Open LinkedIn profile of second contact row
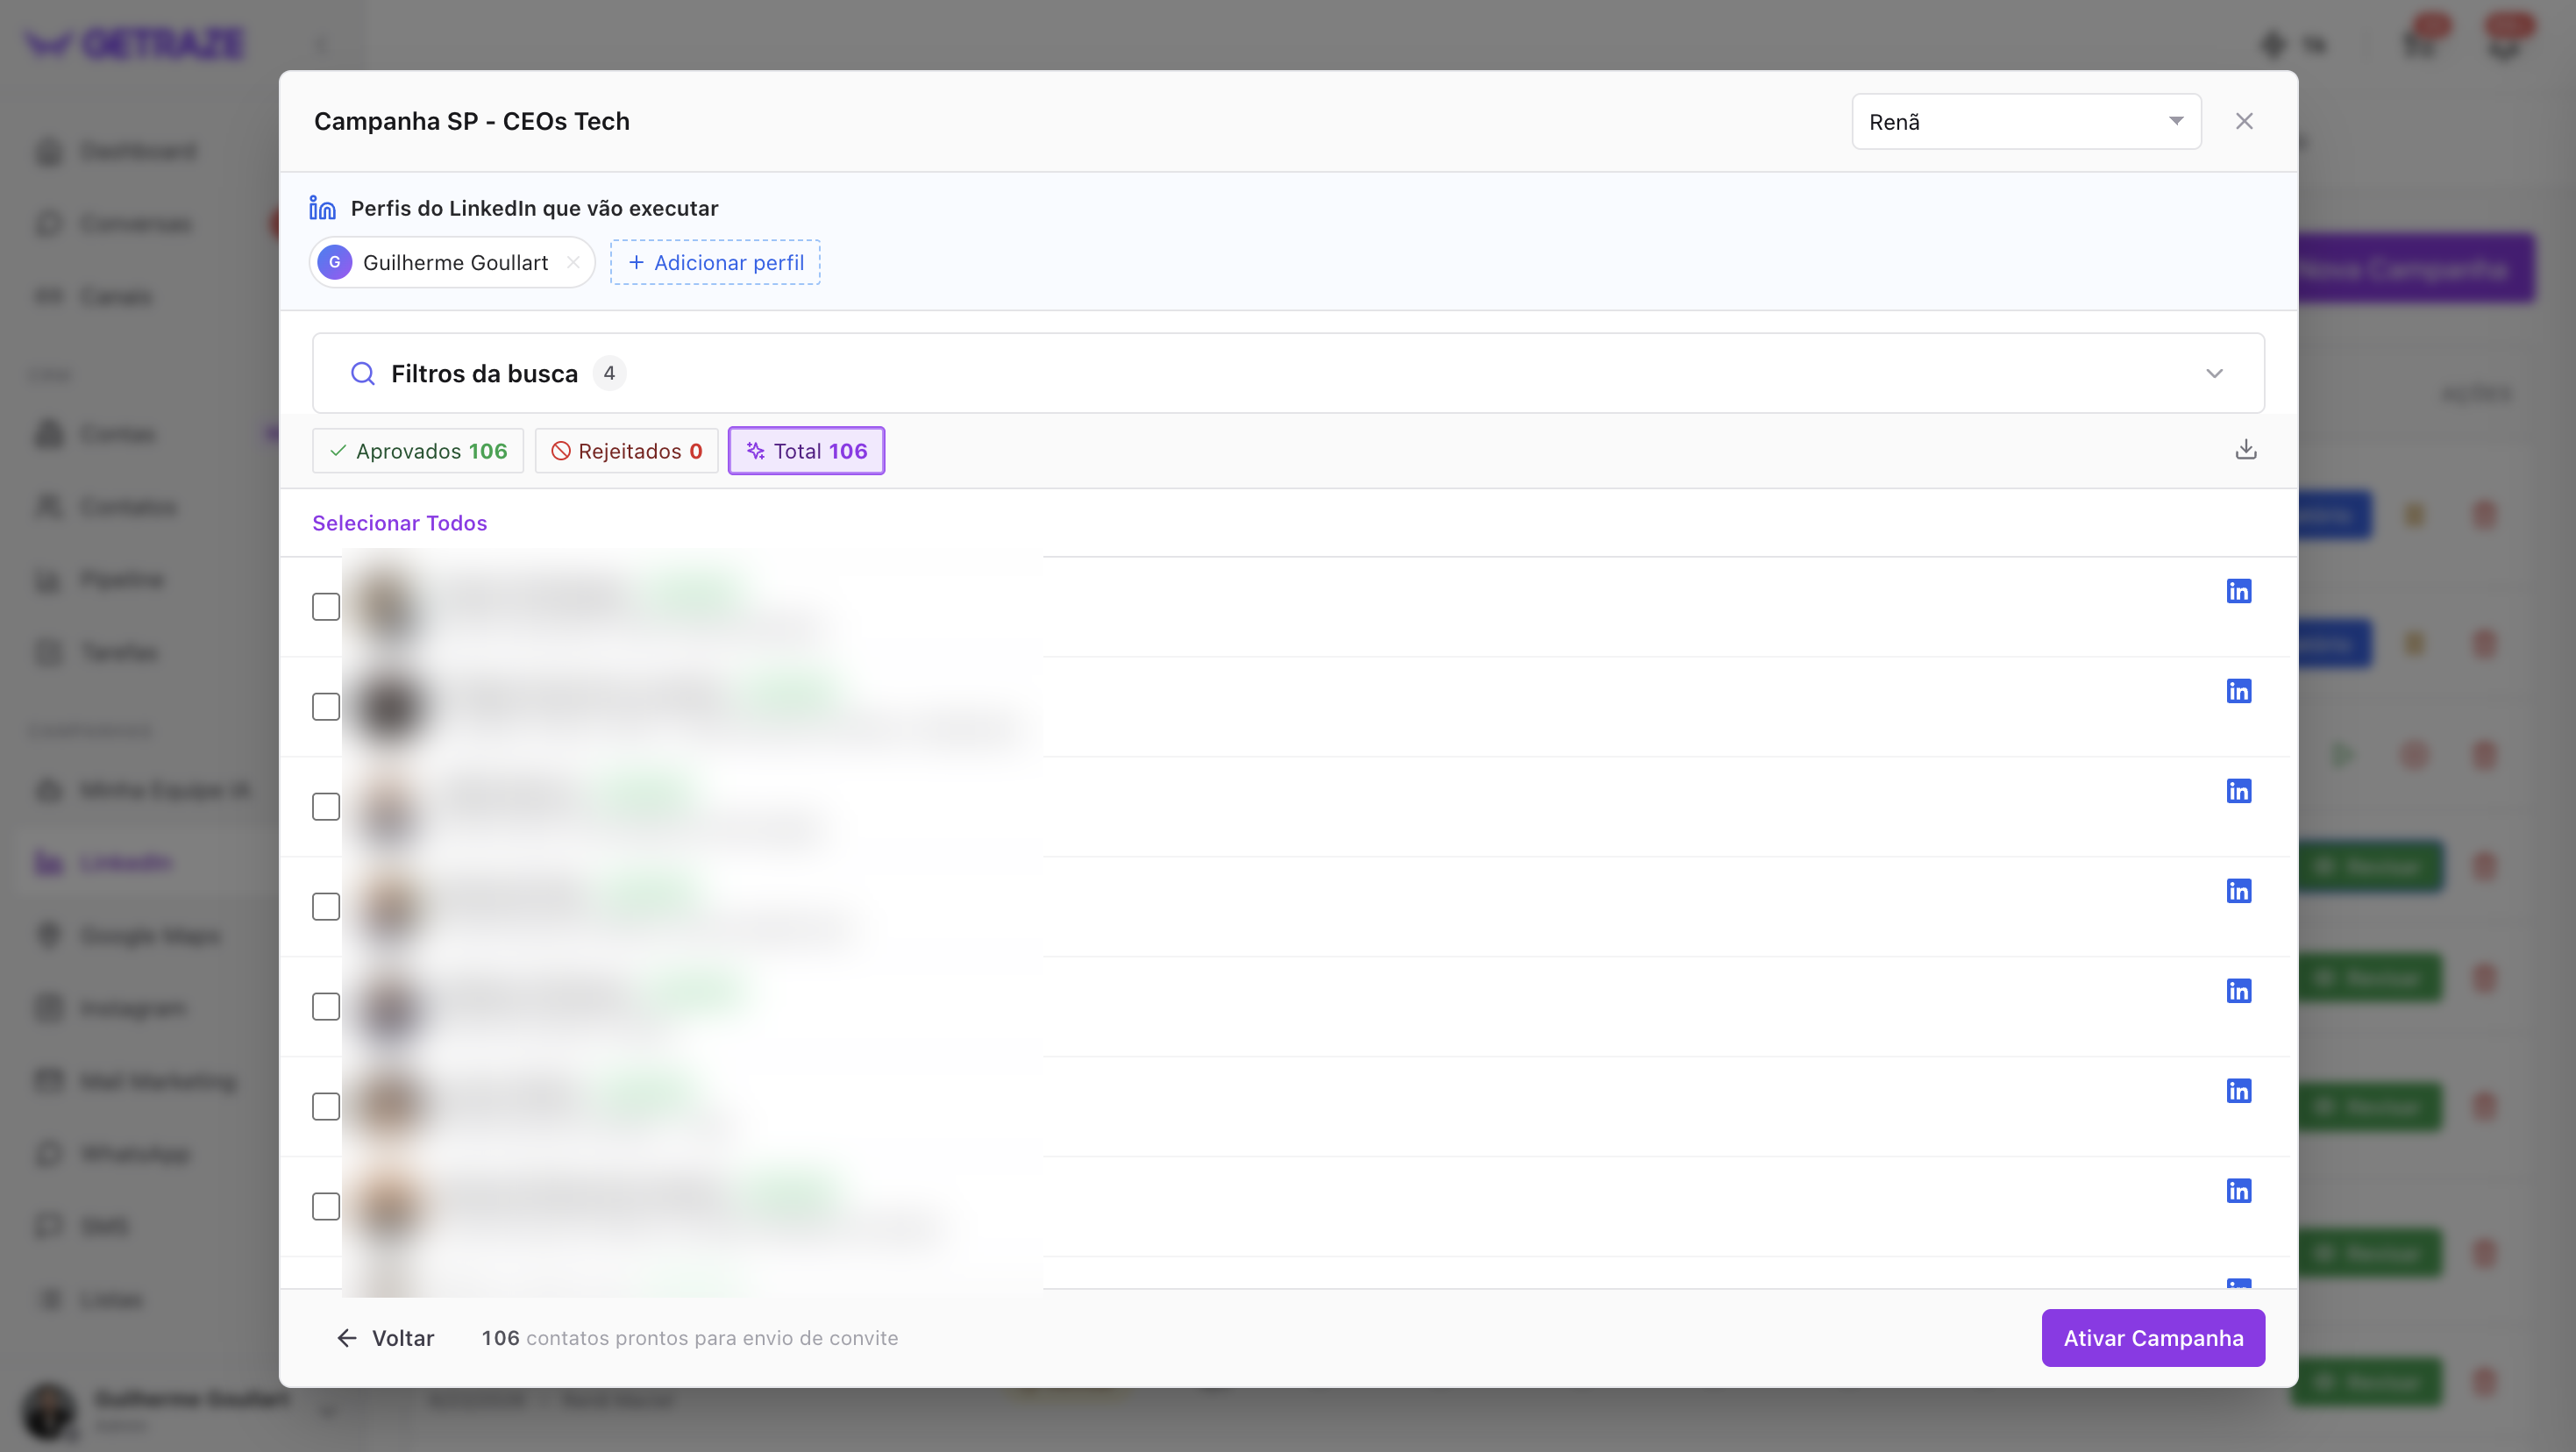 pyautogui.click(x=2238, y=691)
